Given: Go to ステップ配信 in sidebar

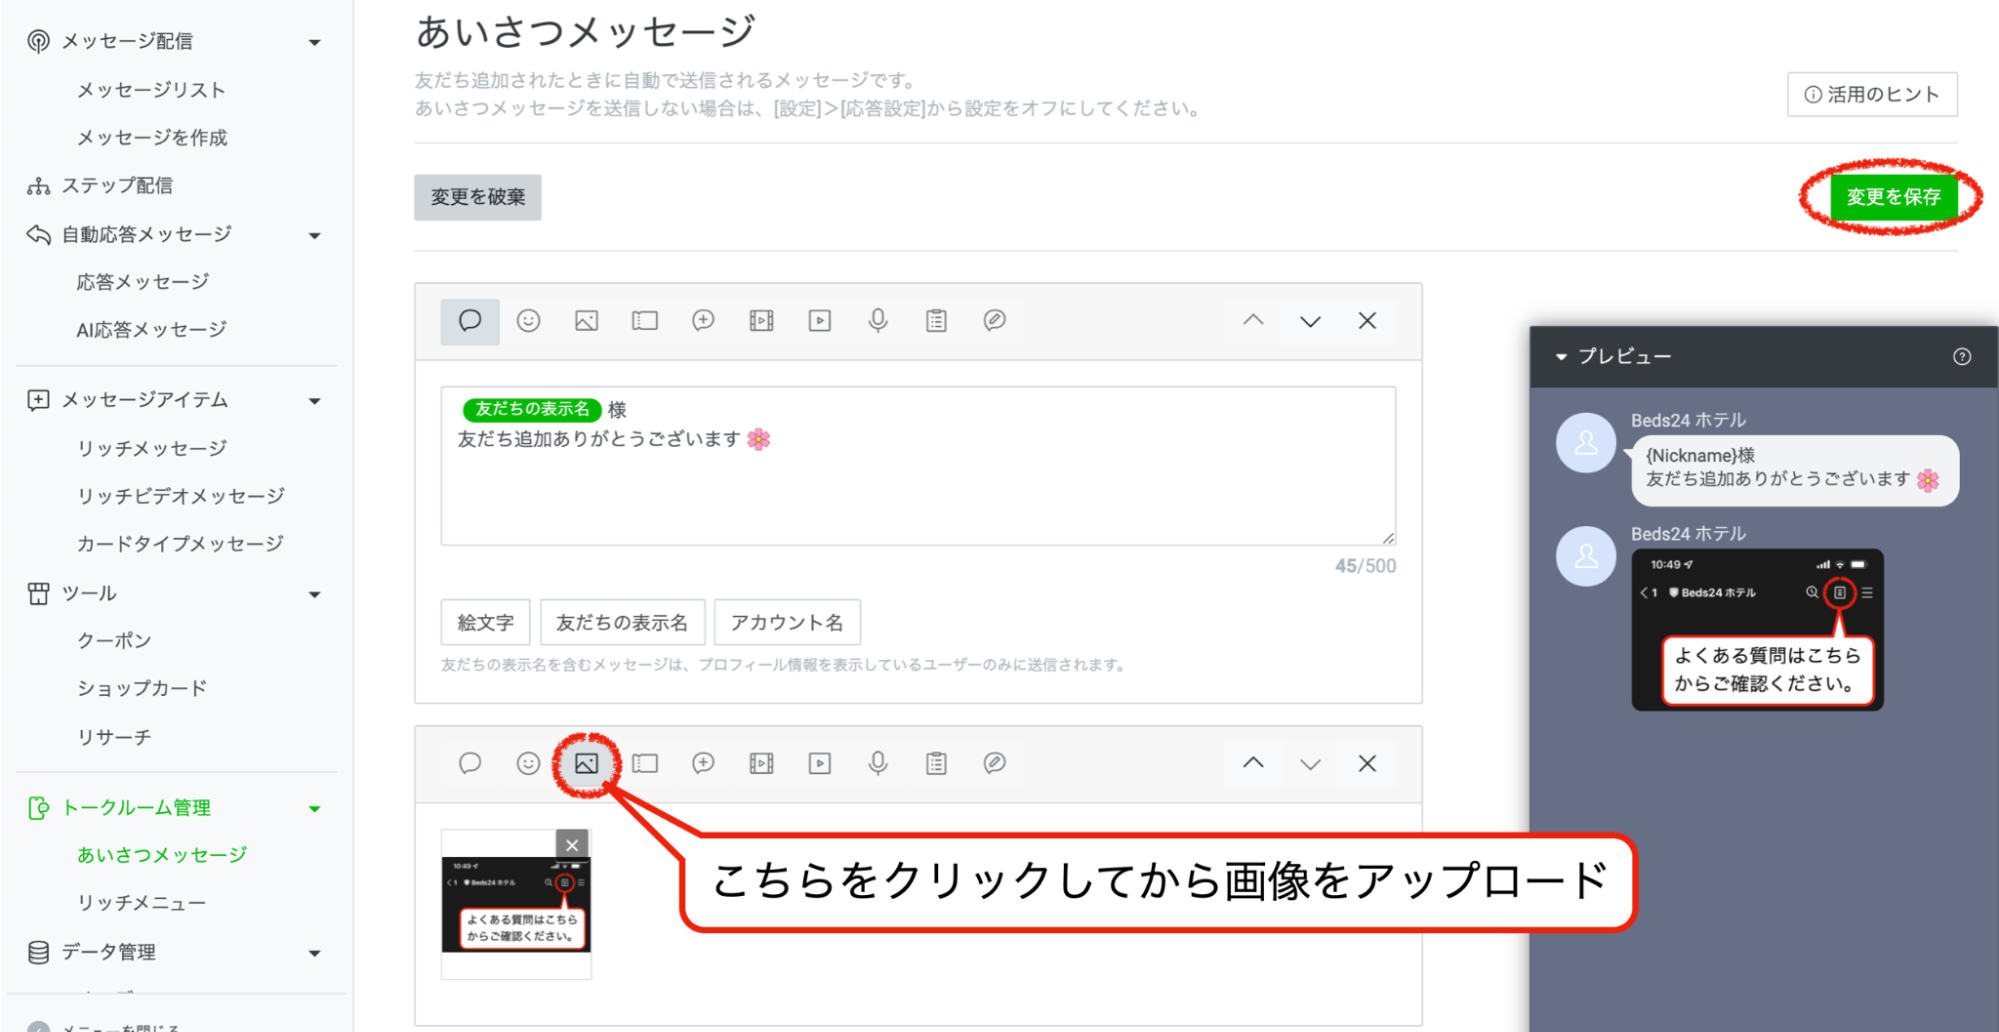Looking at the screenshot, I should (x=117, y=186).
